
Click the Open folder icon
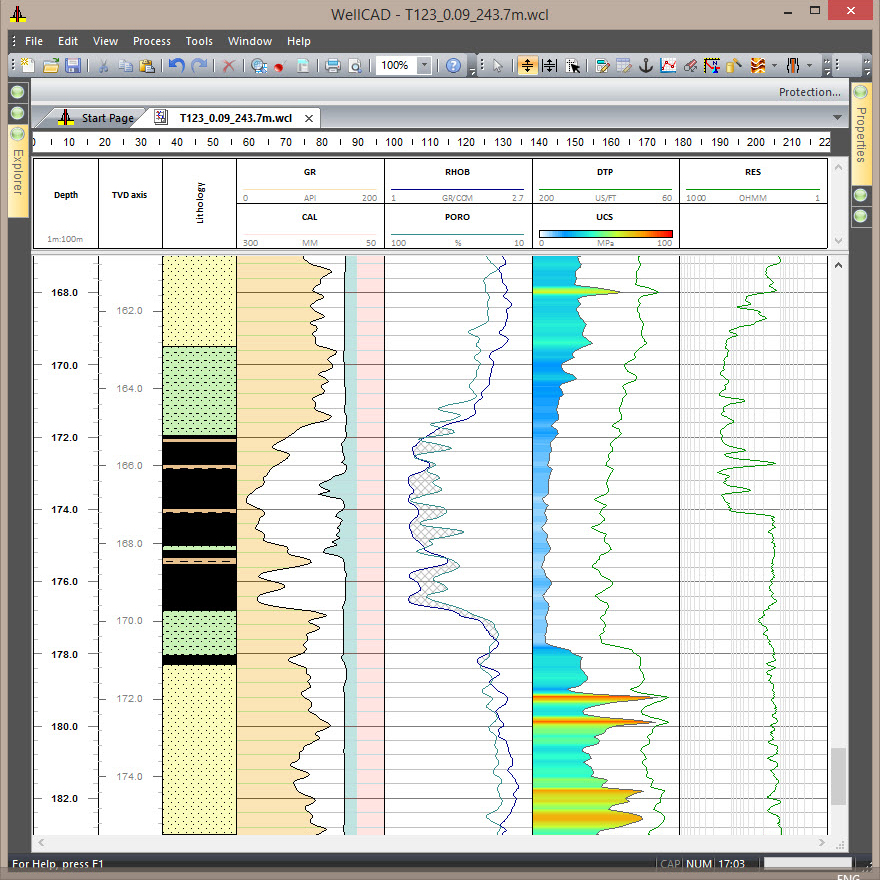tap(49, 66)
